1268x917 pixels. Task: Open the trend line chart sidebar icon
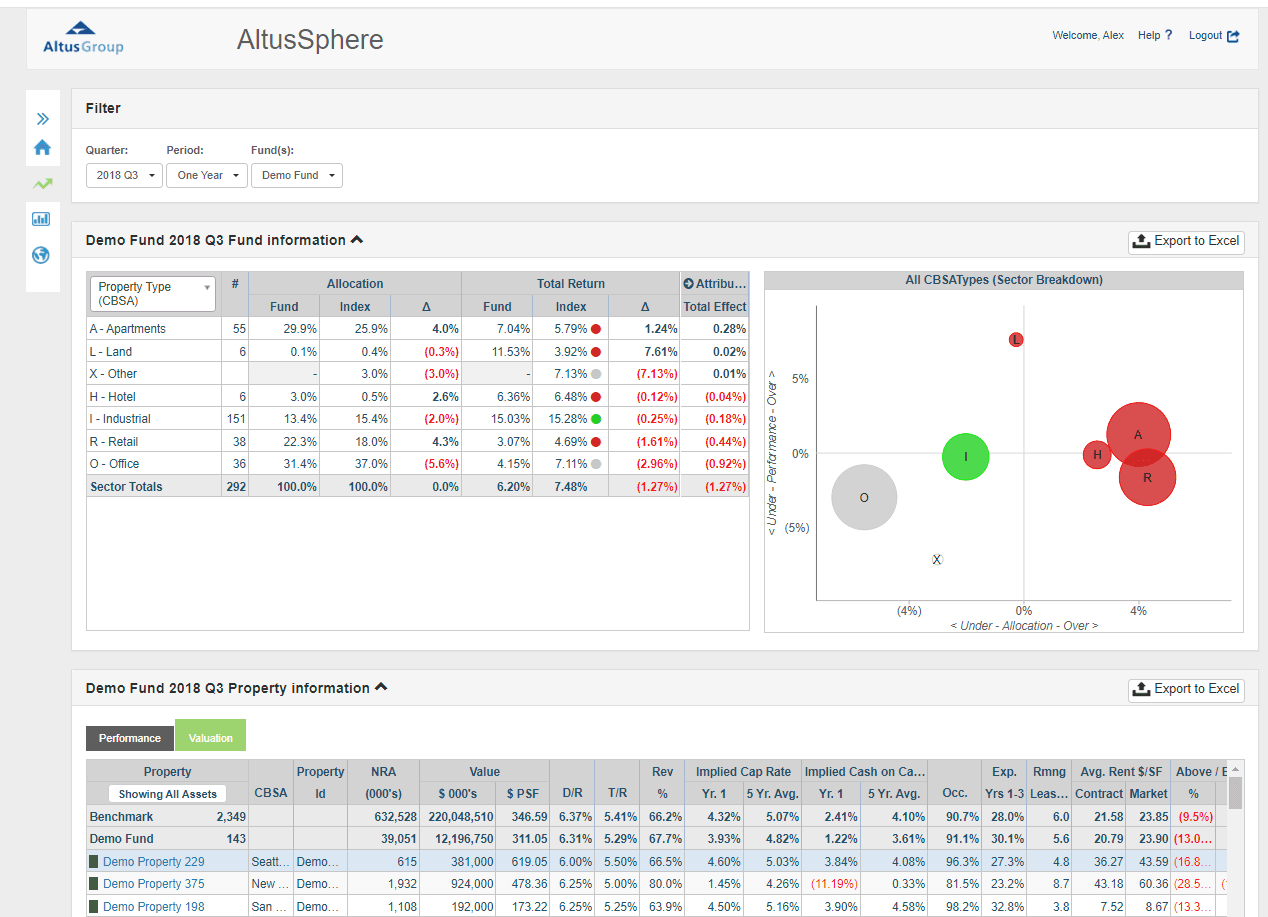click(42, 184)
